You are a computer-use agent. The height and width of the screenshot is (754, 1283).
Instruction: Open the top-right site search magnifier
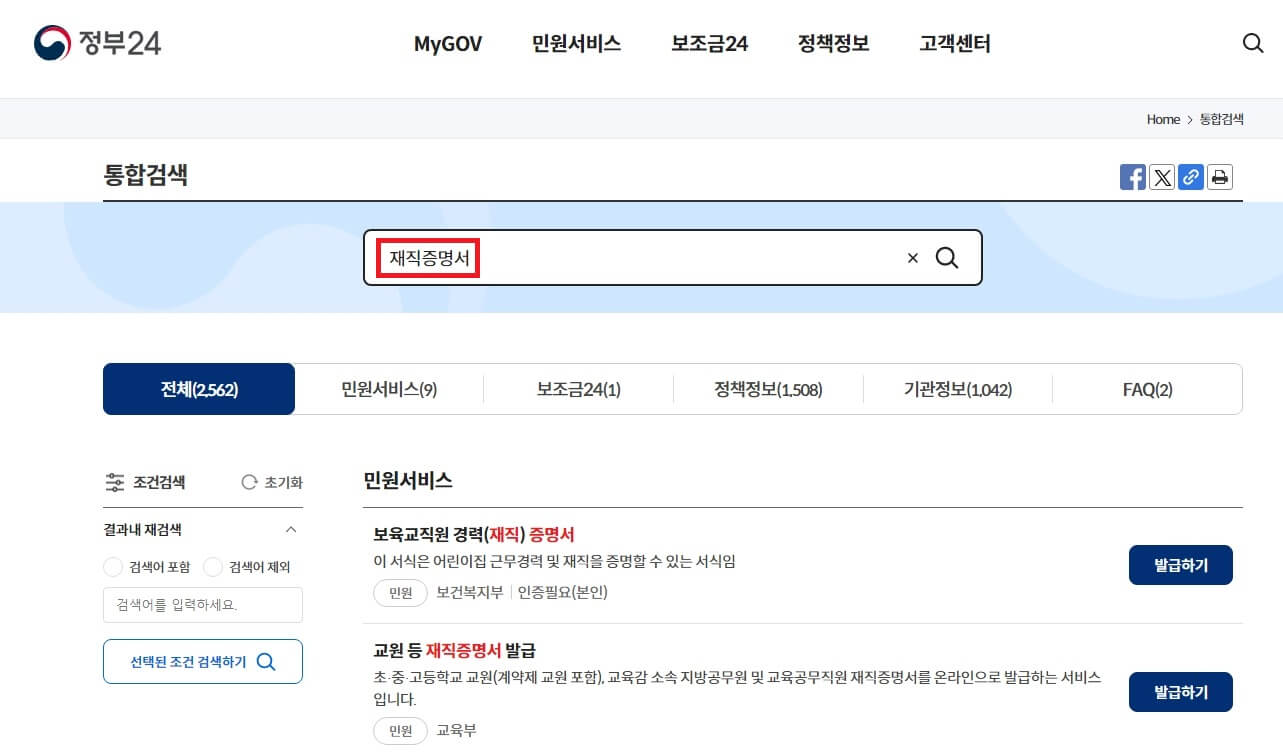pos(1252,43)
